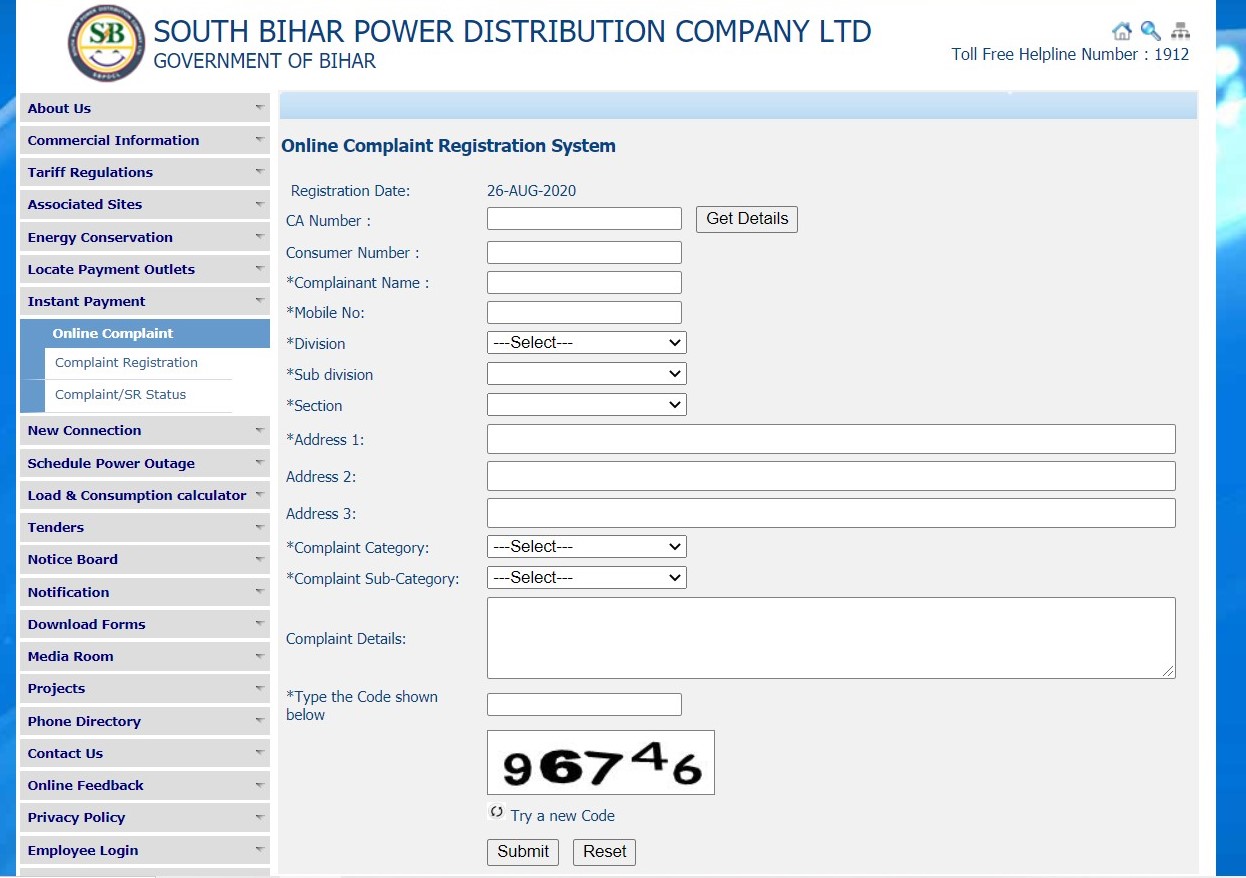Open the Sub division dropdown
Screen dimensions: 1246x878
click(x=587, y=374)
